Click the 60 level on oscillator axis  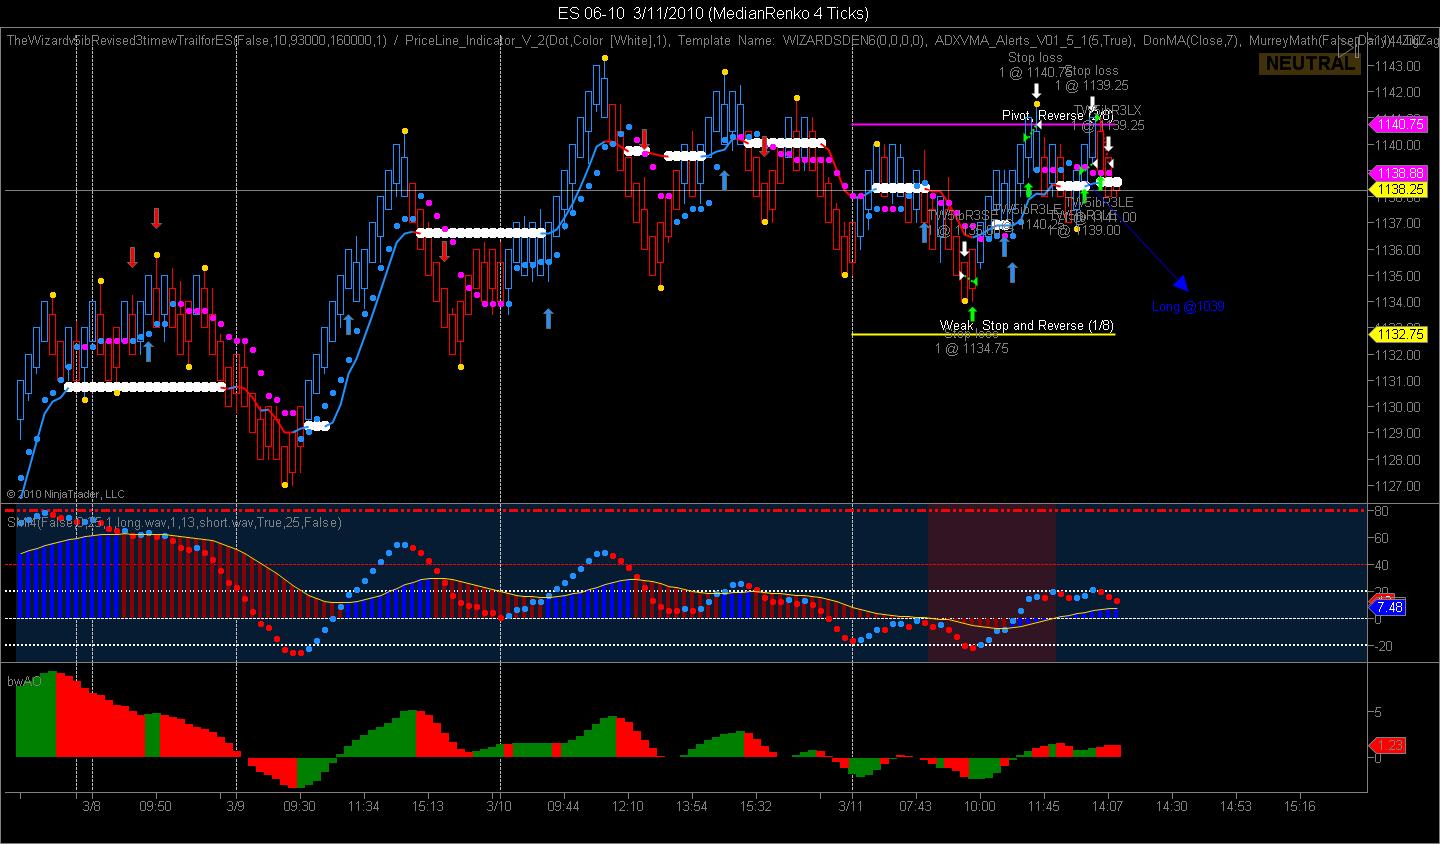point(1383,538)
